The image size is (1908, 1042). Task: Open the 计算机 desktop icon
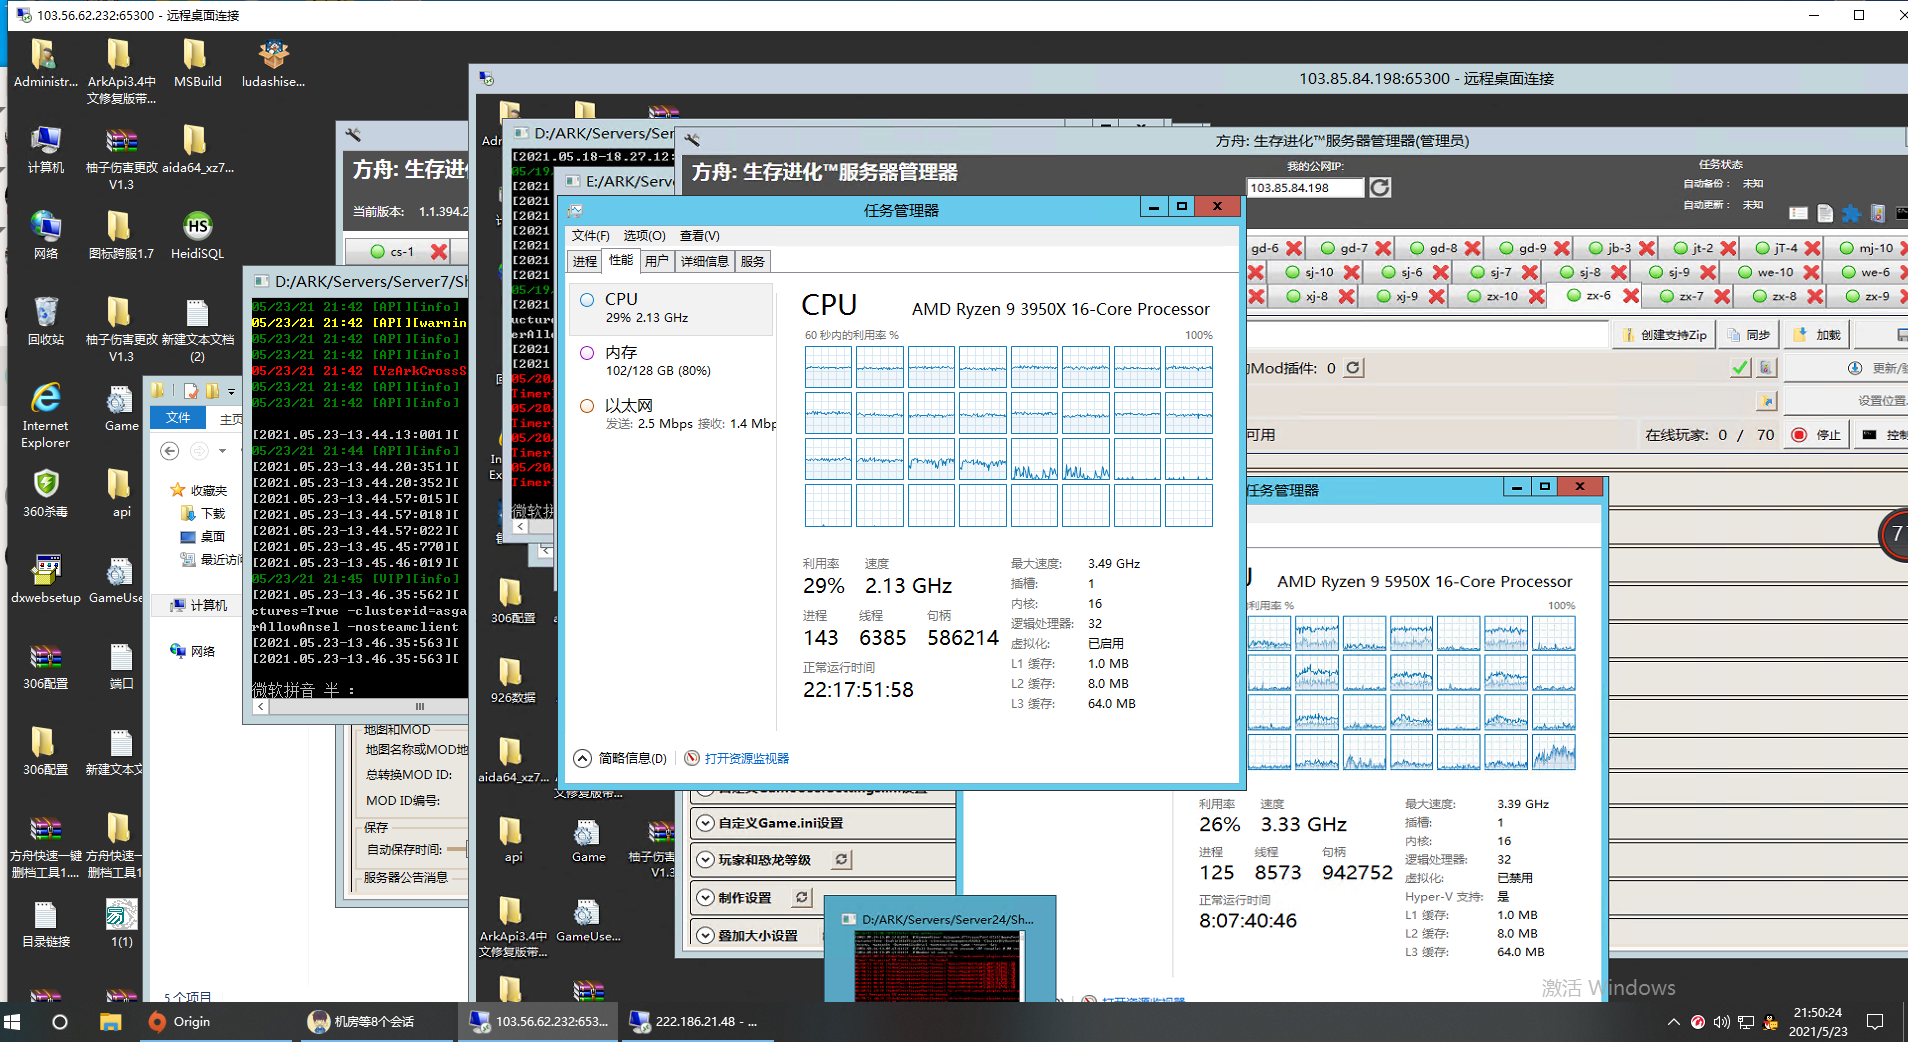45,148
